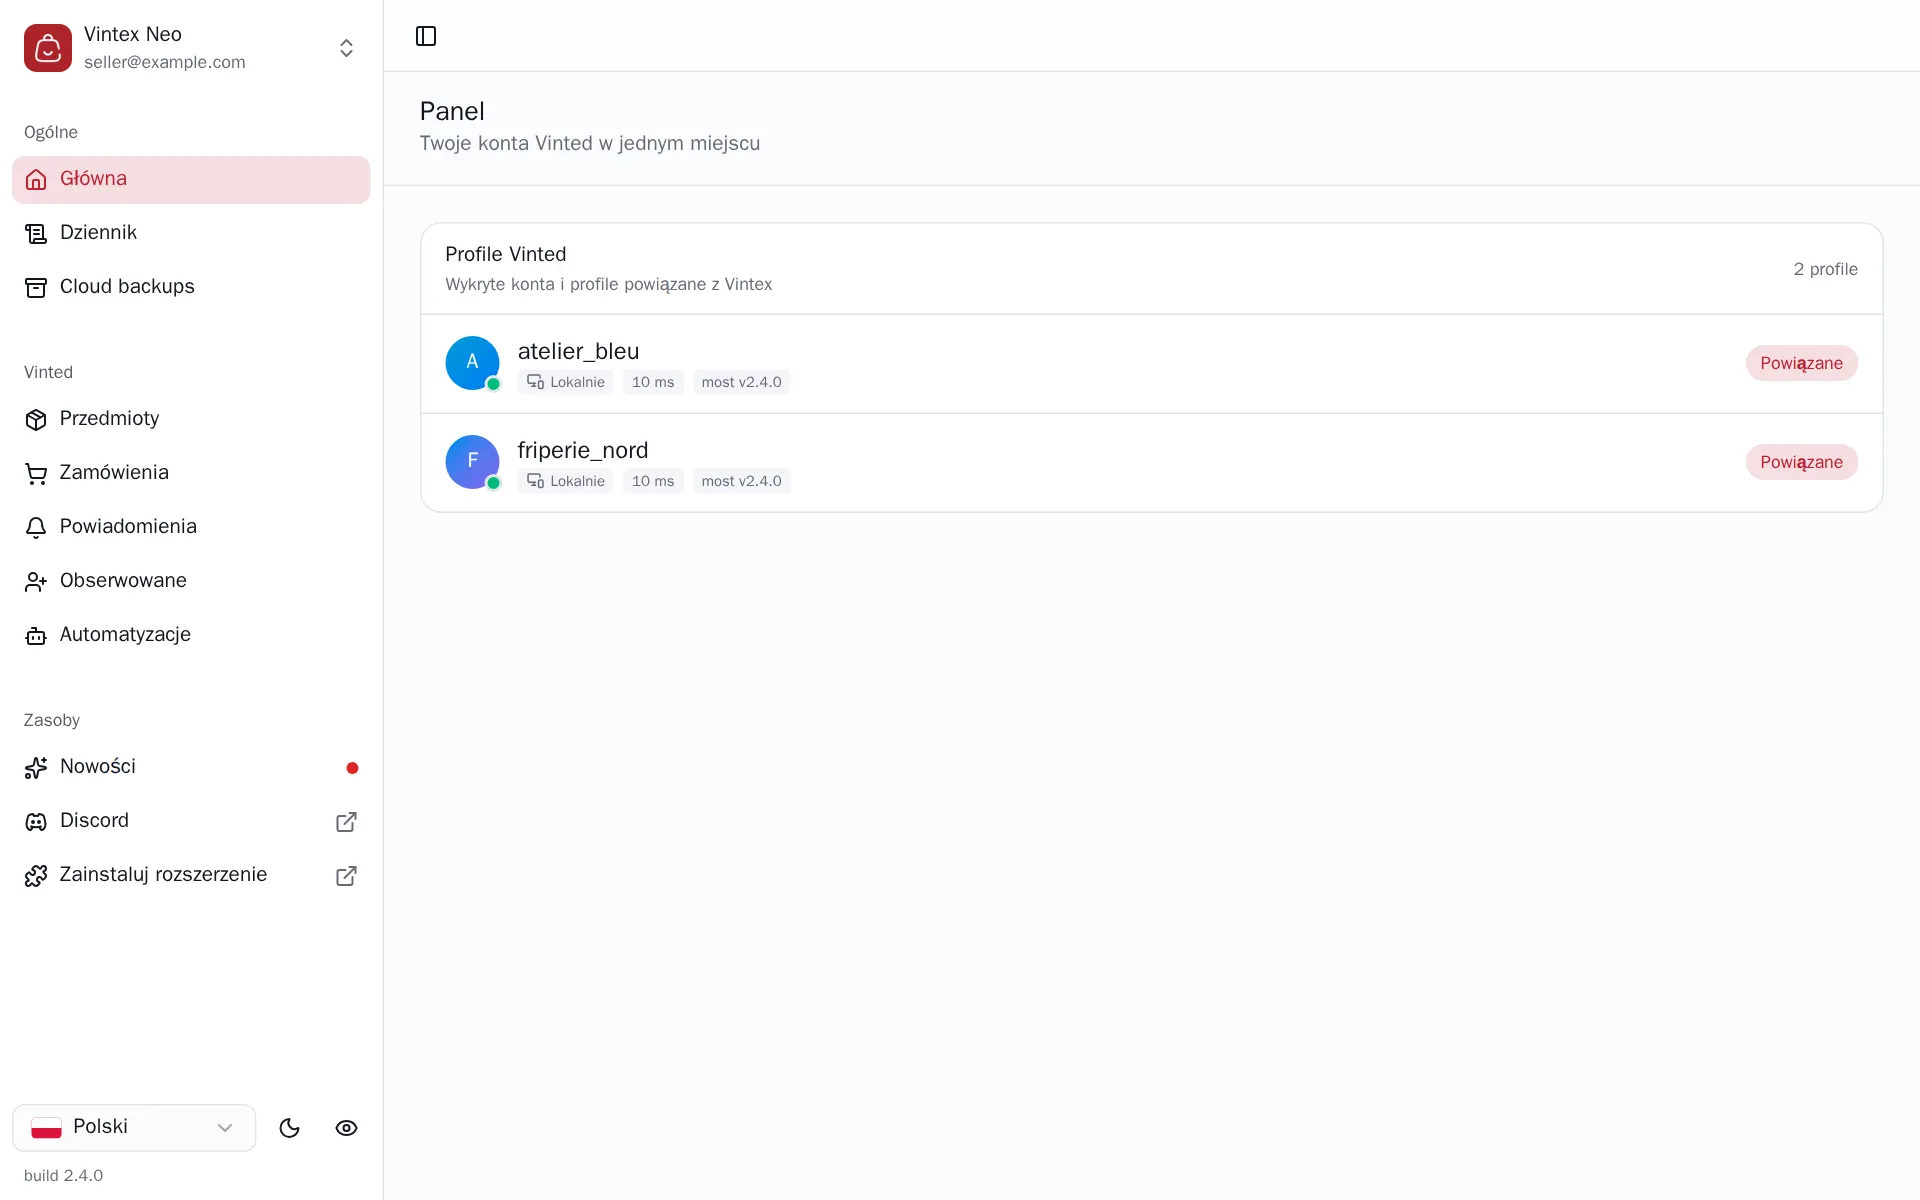Click the Obserwowane user-plus icon
1920x1200 pixels.
point(36,581)
